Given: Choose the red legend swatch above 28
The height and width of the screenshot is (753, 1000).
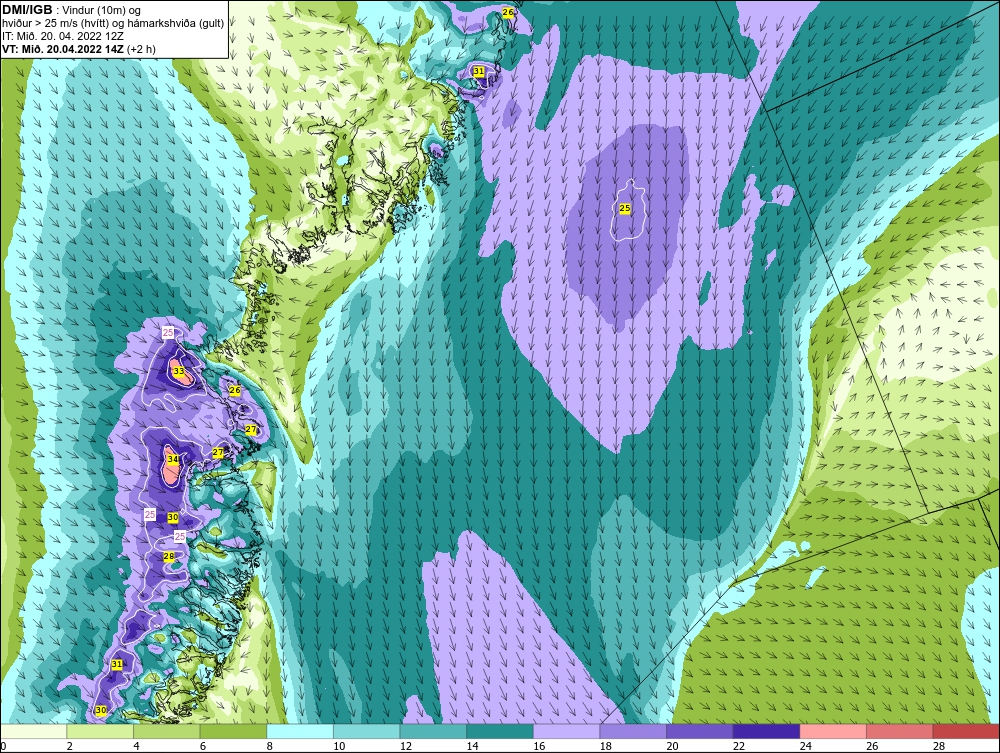Looking at the screenshot, I should point(966,731).
